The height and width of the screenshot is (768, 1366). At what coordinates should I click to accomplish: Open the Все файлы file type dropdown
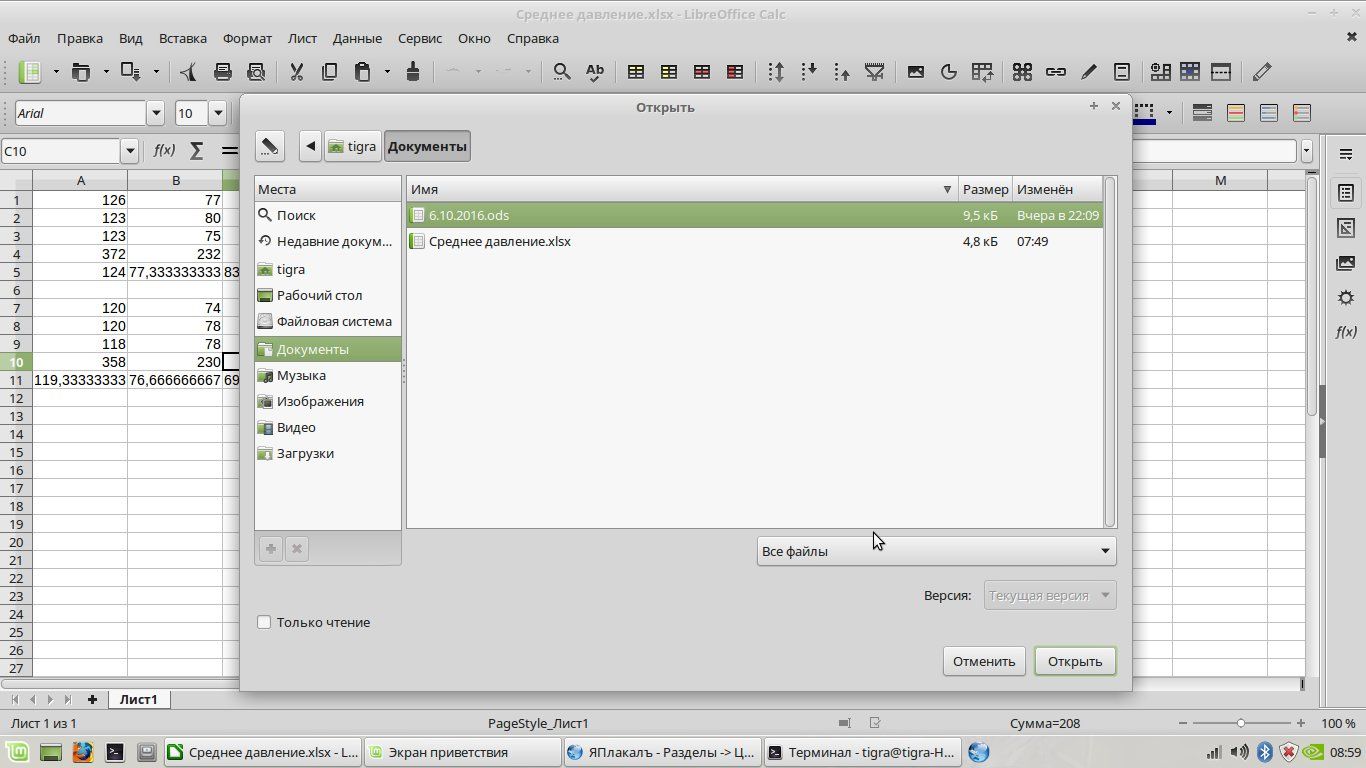coord(936,551)
